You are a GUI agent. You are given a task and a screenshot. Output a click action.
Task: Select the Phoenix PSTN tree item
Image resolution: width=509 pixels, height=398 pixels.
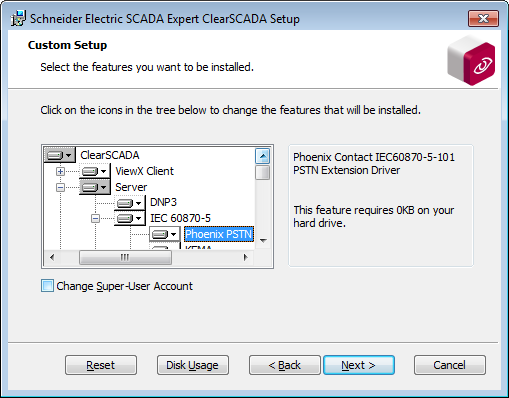[218, 234]
